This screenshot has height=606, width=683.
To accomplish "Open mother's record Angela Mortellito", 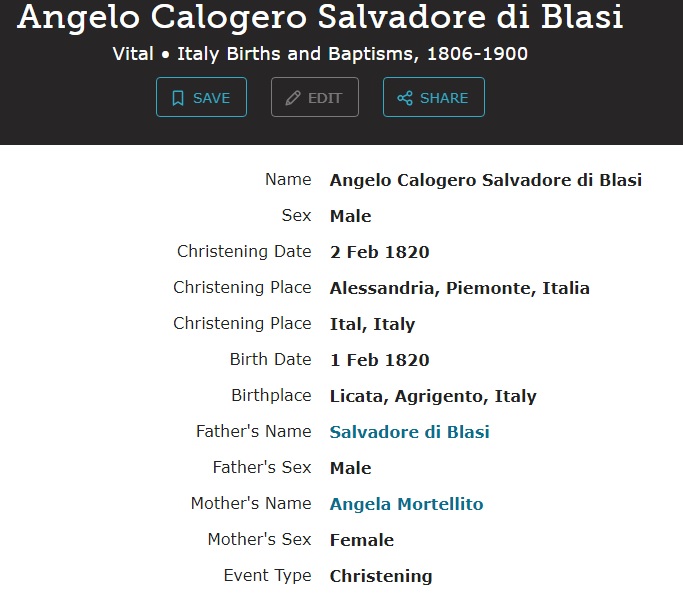I will pyautogui.click(x=406, y=504).
